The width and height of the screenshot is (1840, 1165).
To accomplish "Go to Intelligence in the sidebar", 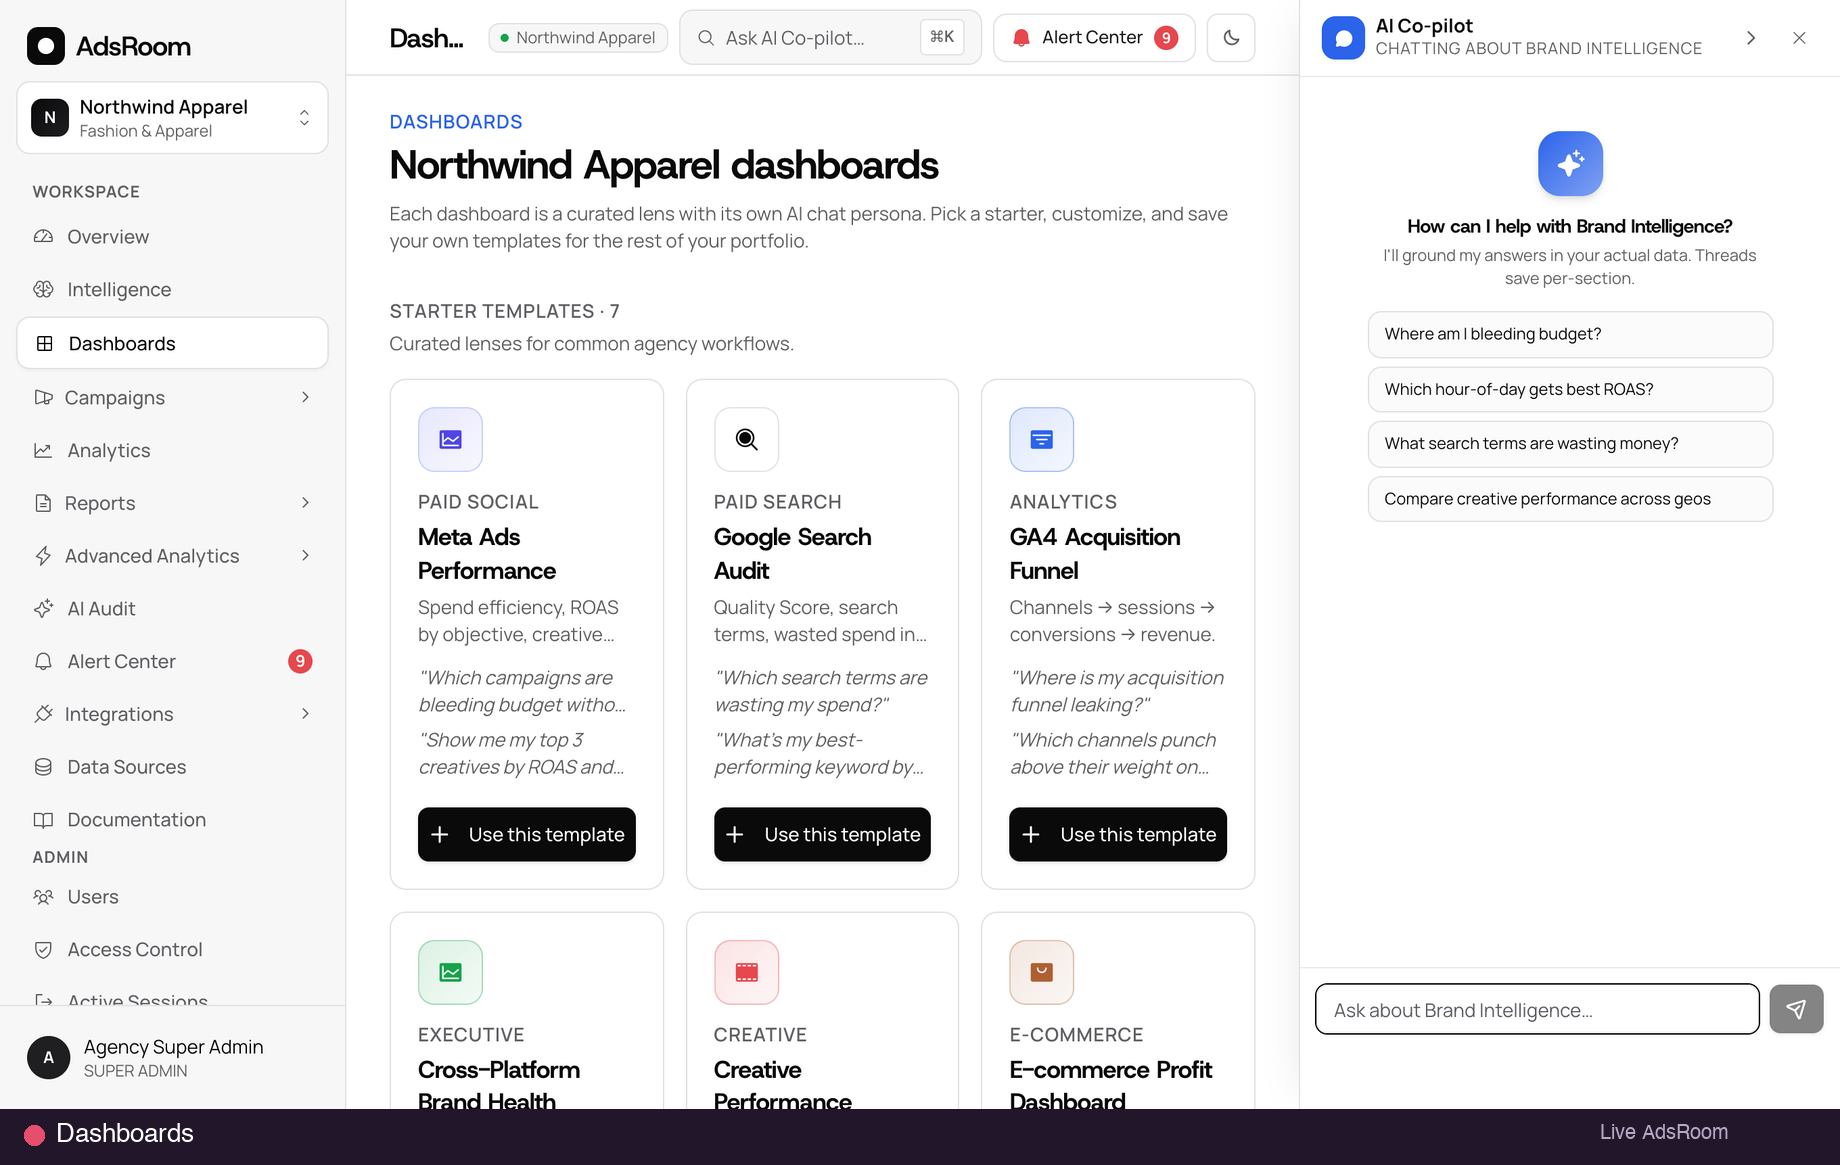I will click(172, 290).
